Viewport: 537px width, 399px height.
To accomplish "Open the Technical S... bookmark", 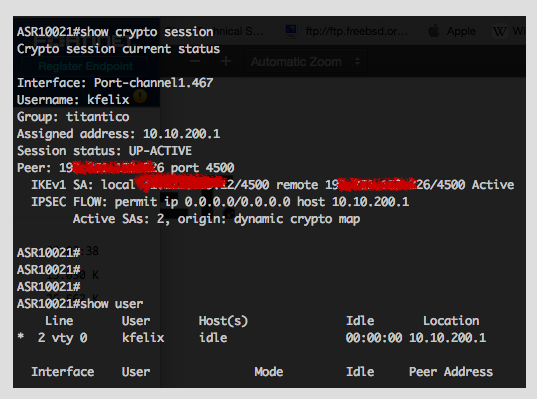I will pos(239,32).
